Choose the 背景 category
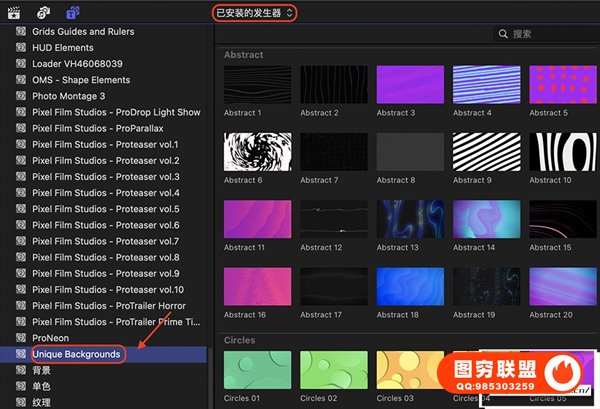The image size is (600, 409). 42,370
